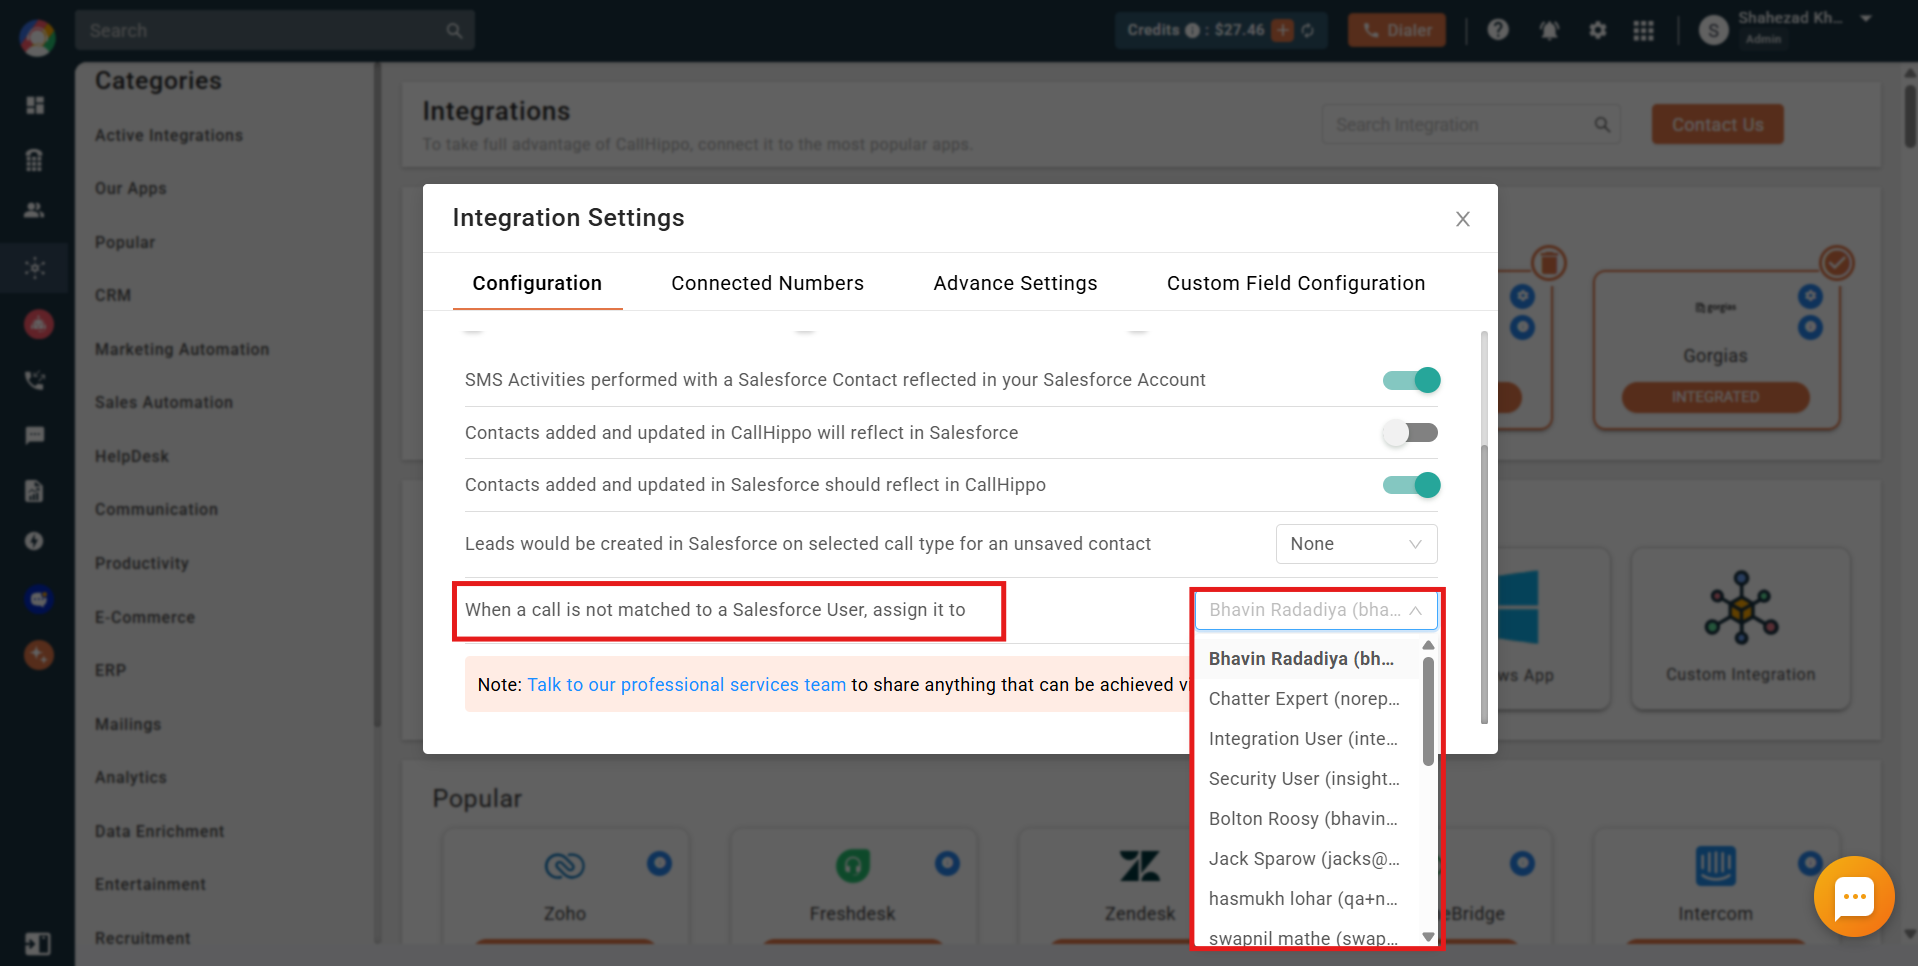Select the E-Commerce category
The width and height of the screenshot is (1918, 966).
(145, 617)
